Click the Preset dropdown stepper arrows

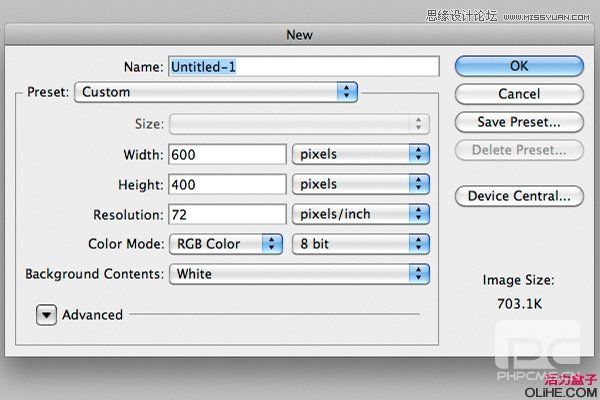347,92
